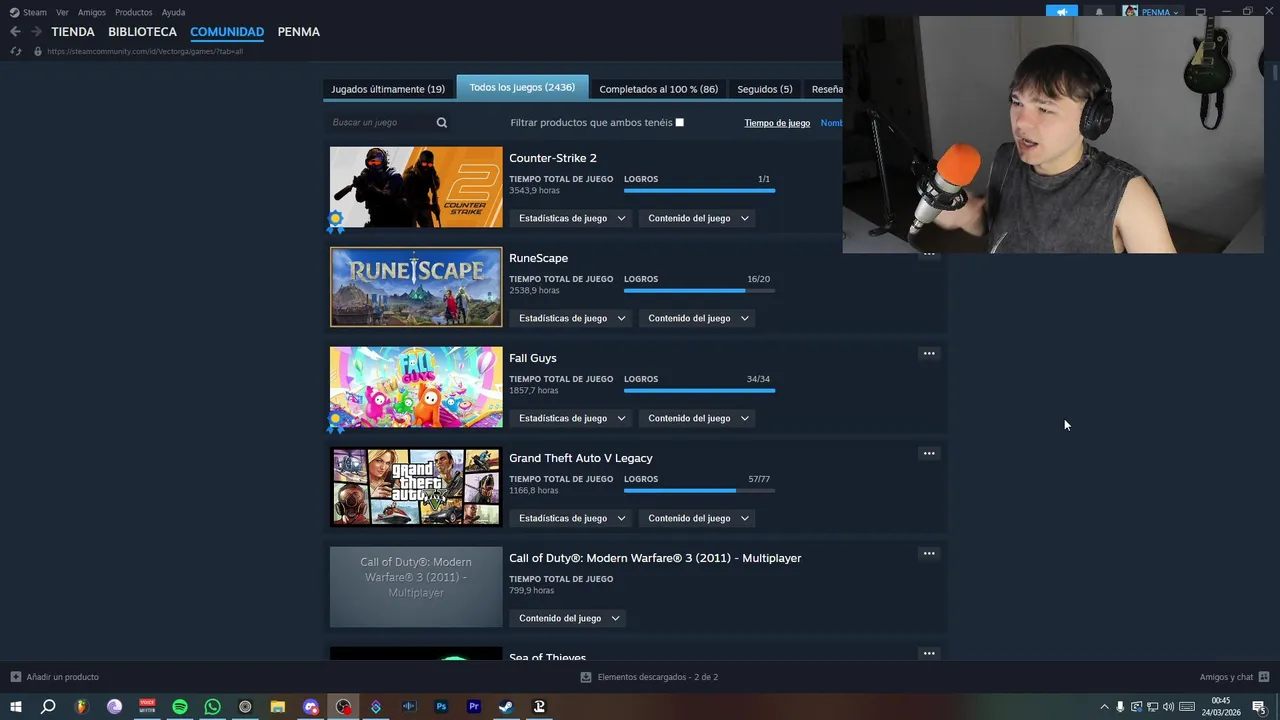The image size is (1280, 720).
Task: Select the Todos los juegos (2436) tab
Action: tap(522, 87)
